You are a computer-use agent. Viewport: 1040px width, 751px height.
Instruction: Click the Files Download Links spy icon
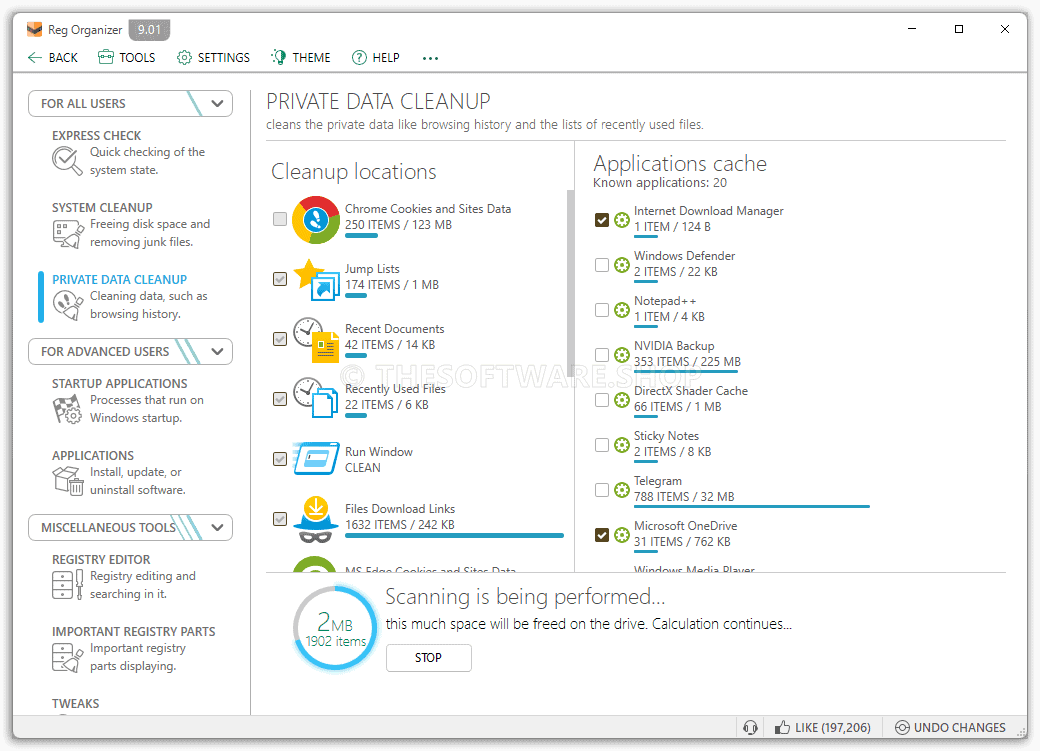(x=316, y=519)
